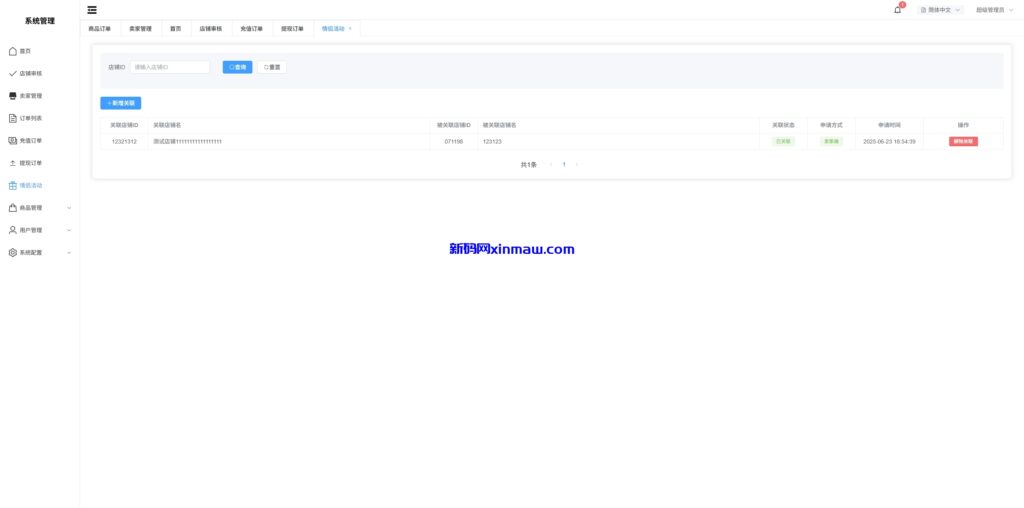
Task: Close the active blue tab
Action: pos(350,29)
